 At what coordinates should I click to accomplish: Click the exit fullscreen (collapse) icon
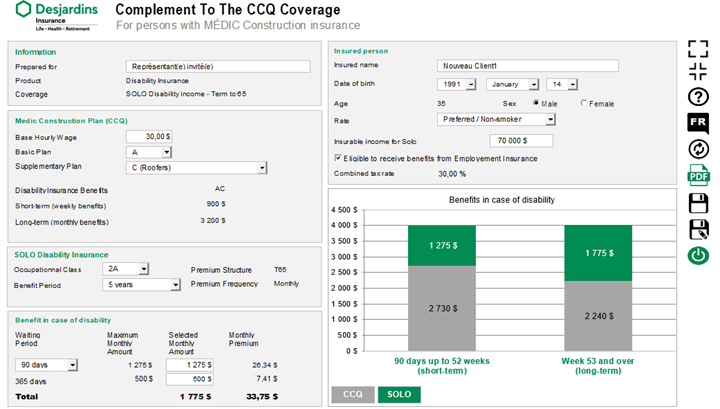click(x=698, y=71)
